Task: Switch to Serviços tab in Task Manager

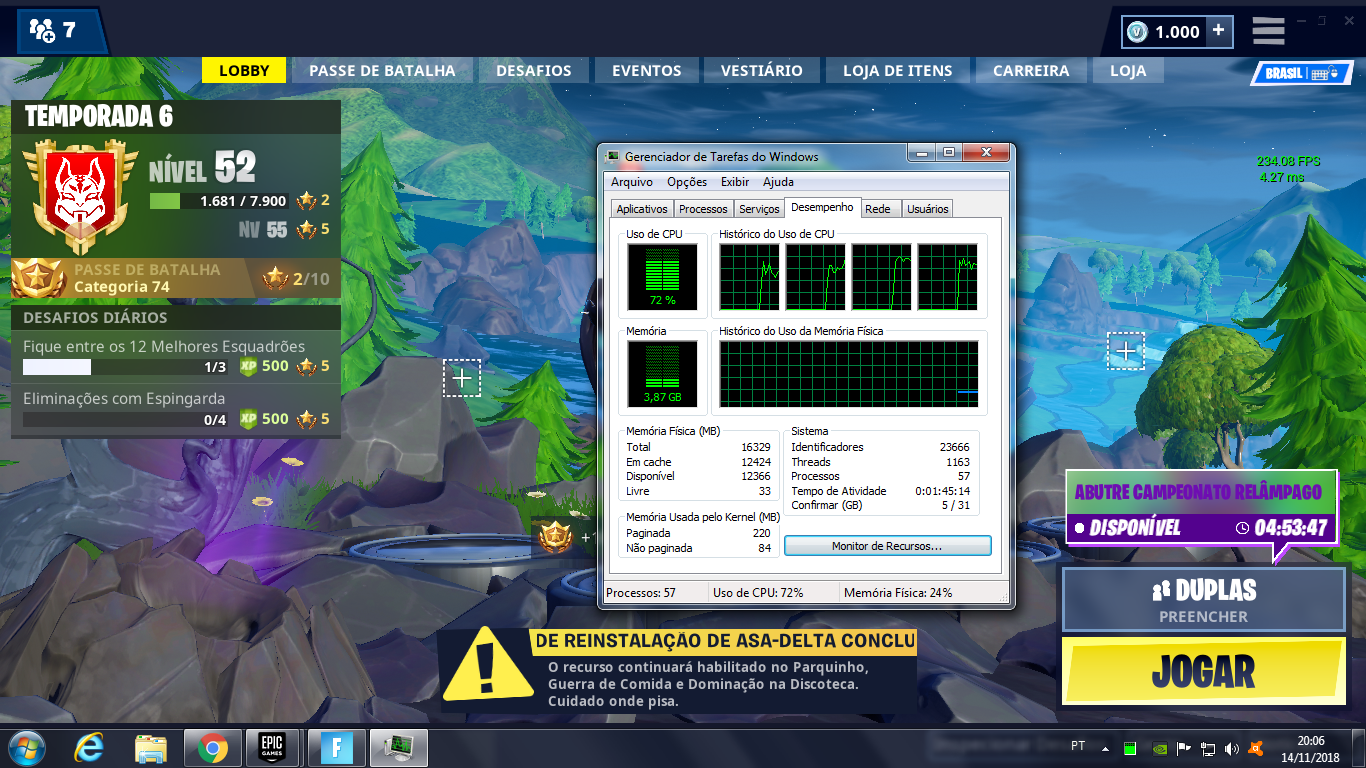Action: click(x=759, y=209)
